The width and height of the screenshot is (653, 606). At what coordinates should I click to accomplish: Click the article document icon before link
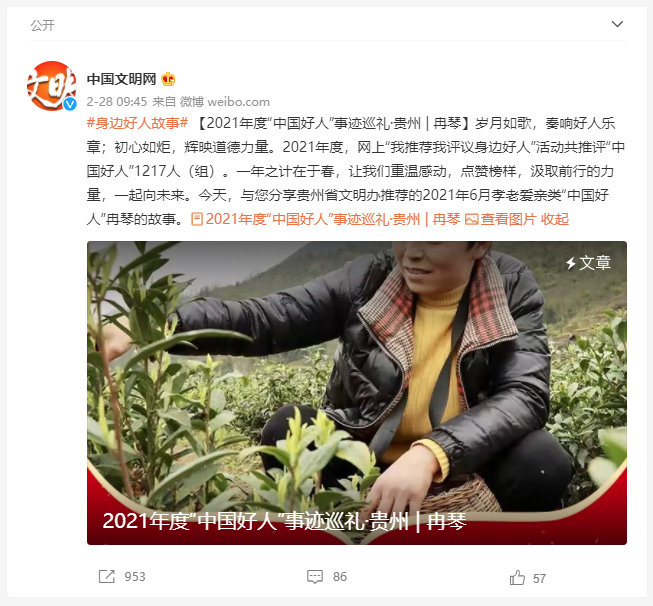[x=197, y=219]
